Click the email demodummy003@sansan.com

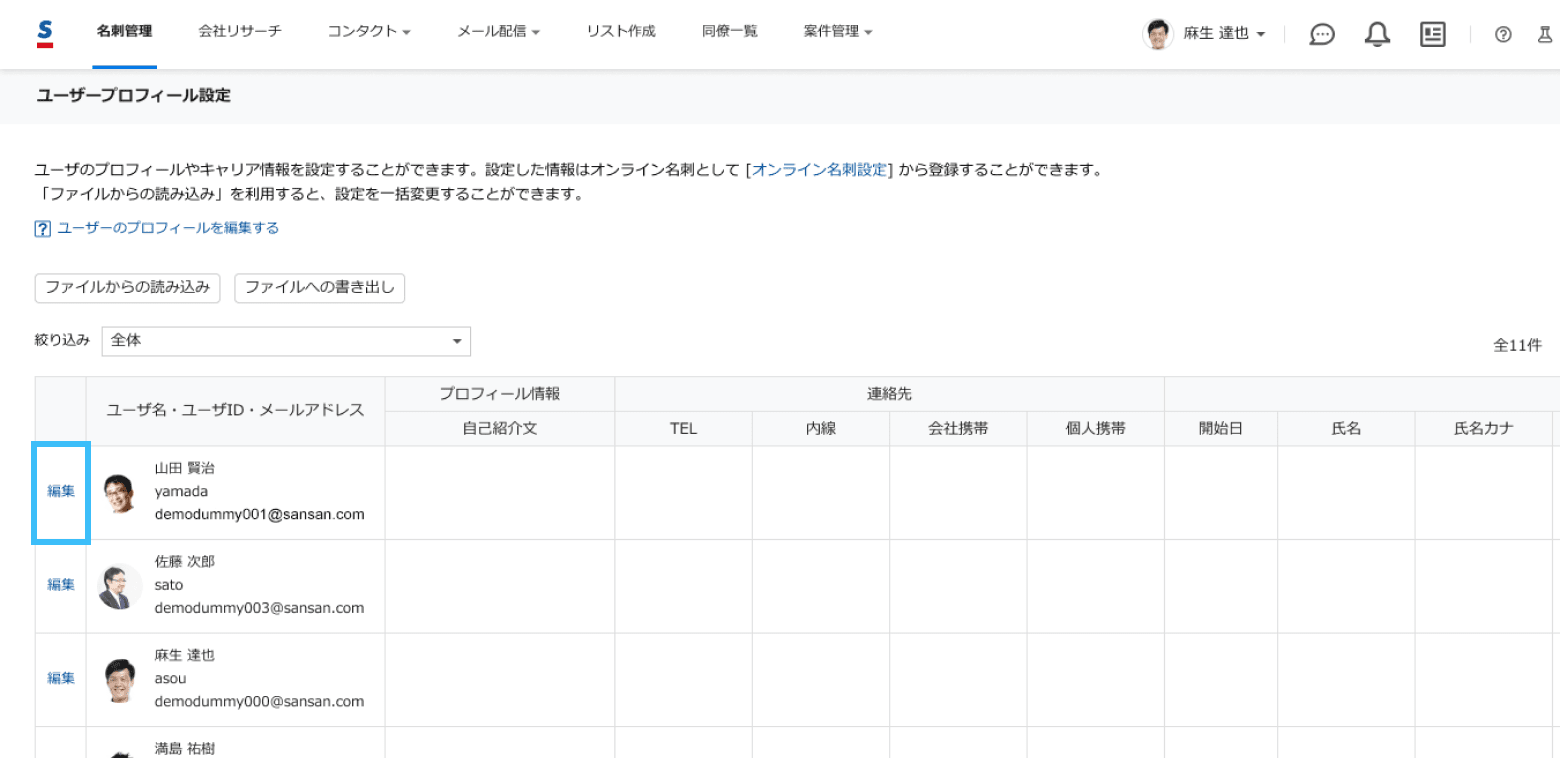click(x=260, y=608)
